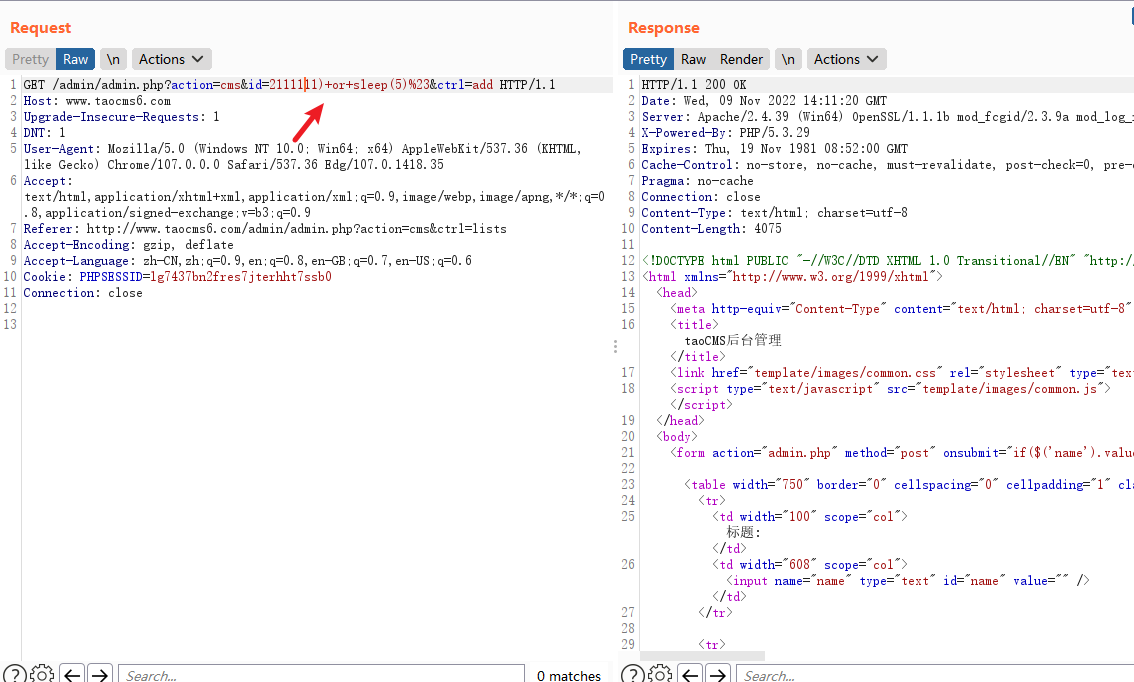The image size is (1134, 682).
Task: Click the 'X-Powered-By: PHP/5.3.29' header
Action: click(x=725, y=133)
